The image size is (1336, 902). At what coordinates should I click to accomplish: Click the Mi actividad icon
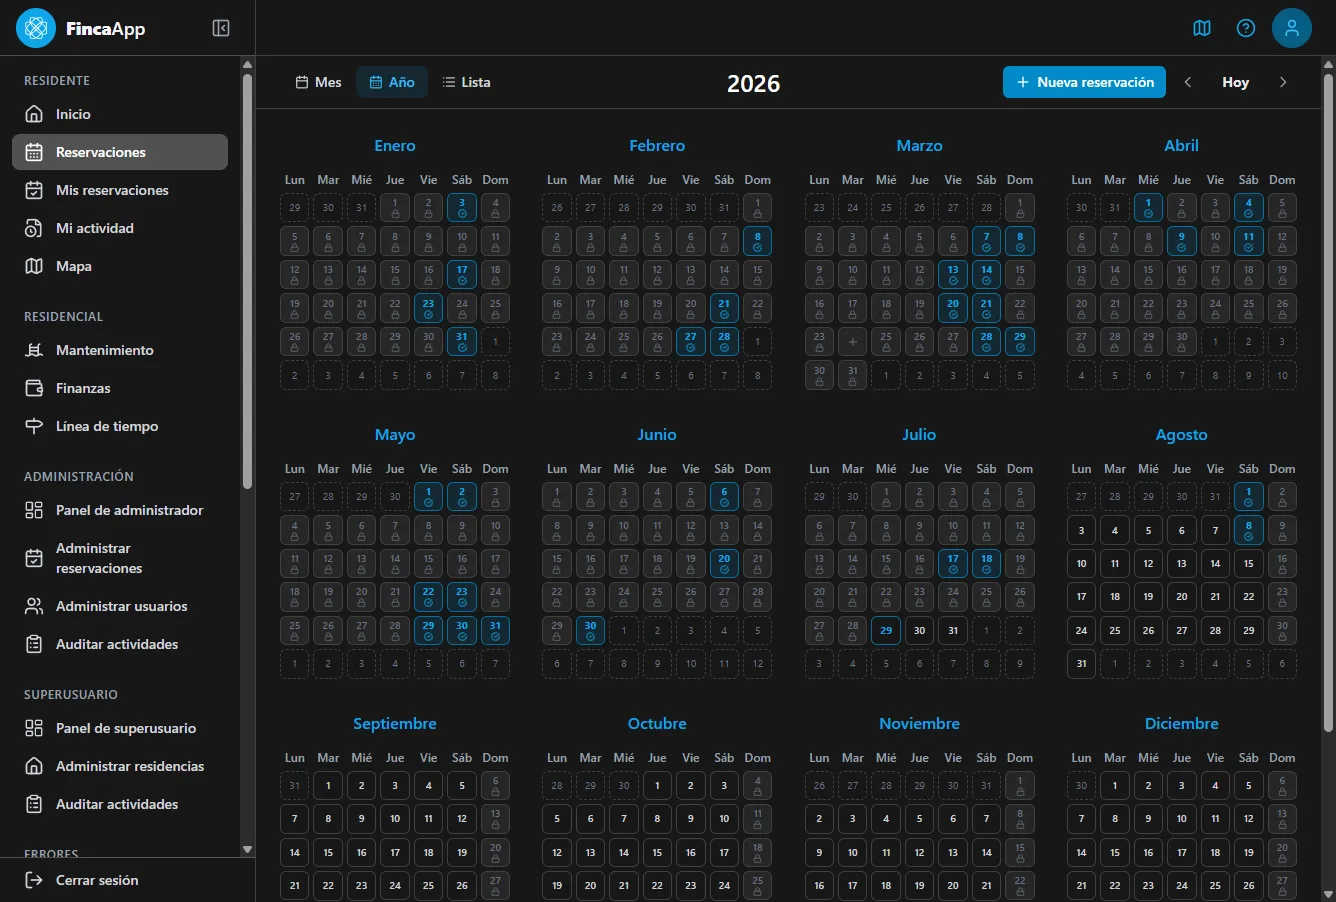point(34,228)
